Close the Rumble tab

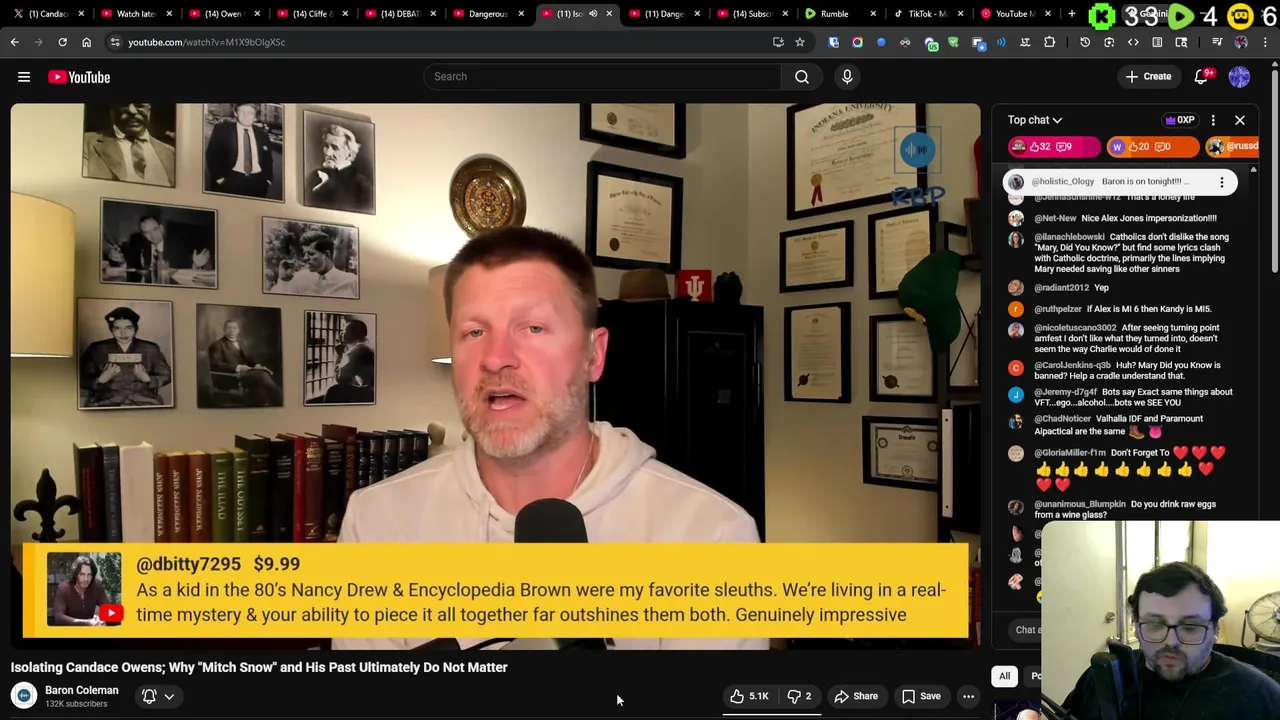873,14
